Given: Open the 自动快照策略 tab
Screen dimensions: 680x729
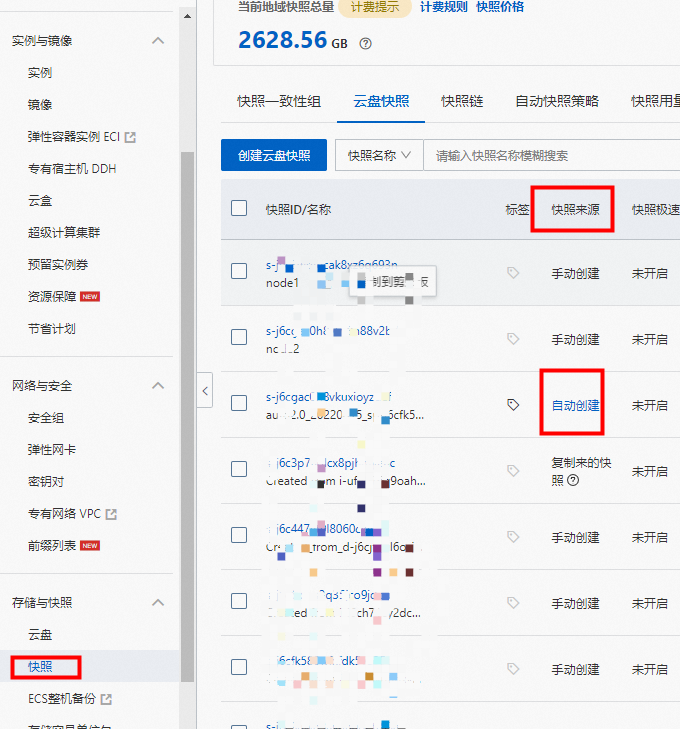Looking at the screenshot, I should point(557,101).
